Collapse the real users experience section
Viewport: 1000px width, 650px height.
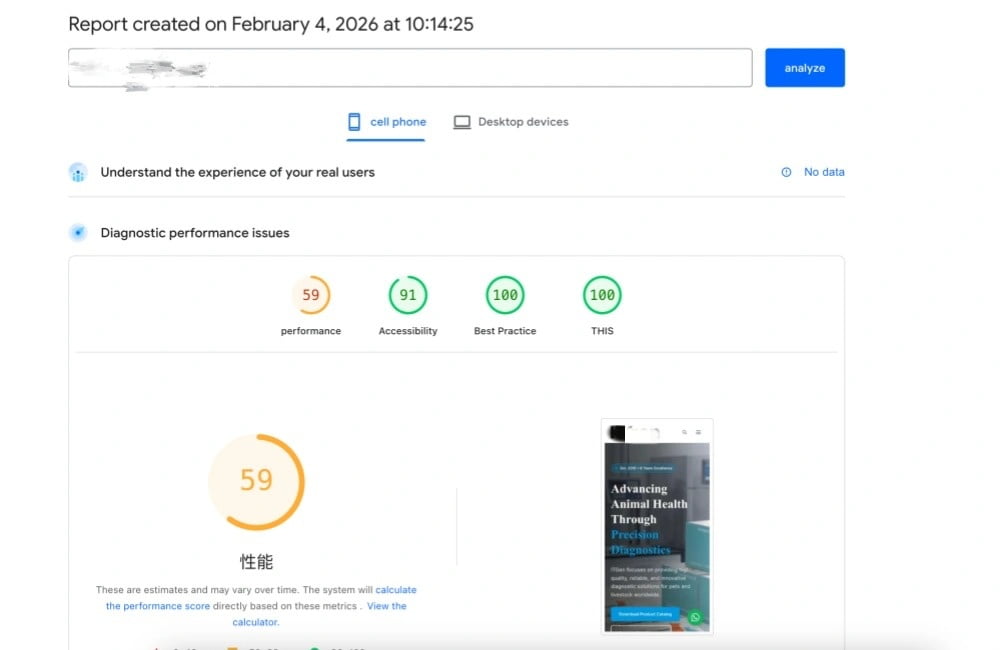tap(237, 171)
